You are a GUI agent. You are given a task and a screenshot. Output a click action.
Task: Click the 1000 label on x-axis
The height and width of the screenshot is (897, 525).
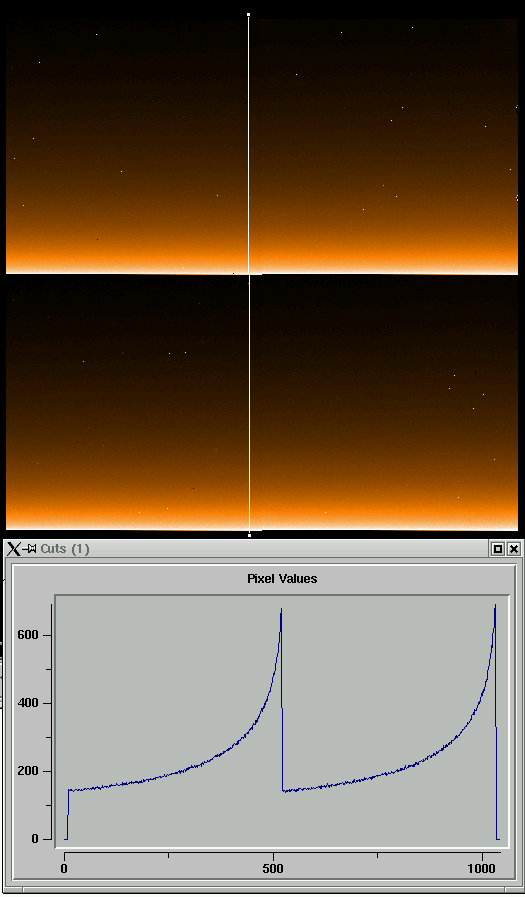tap(482, 869)
